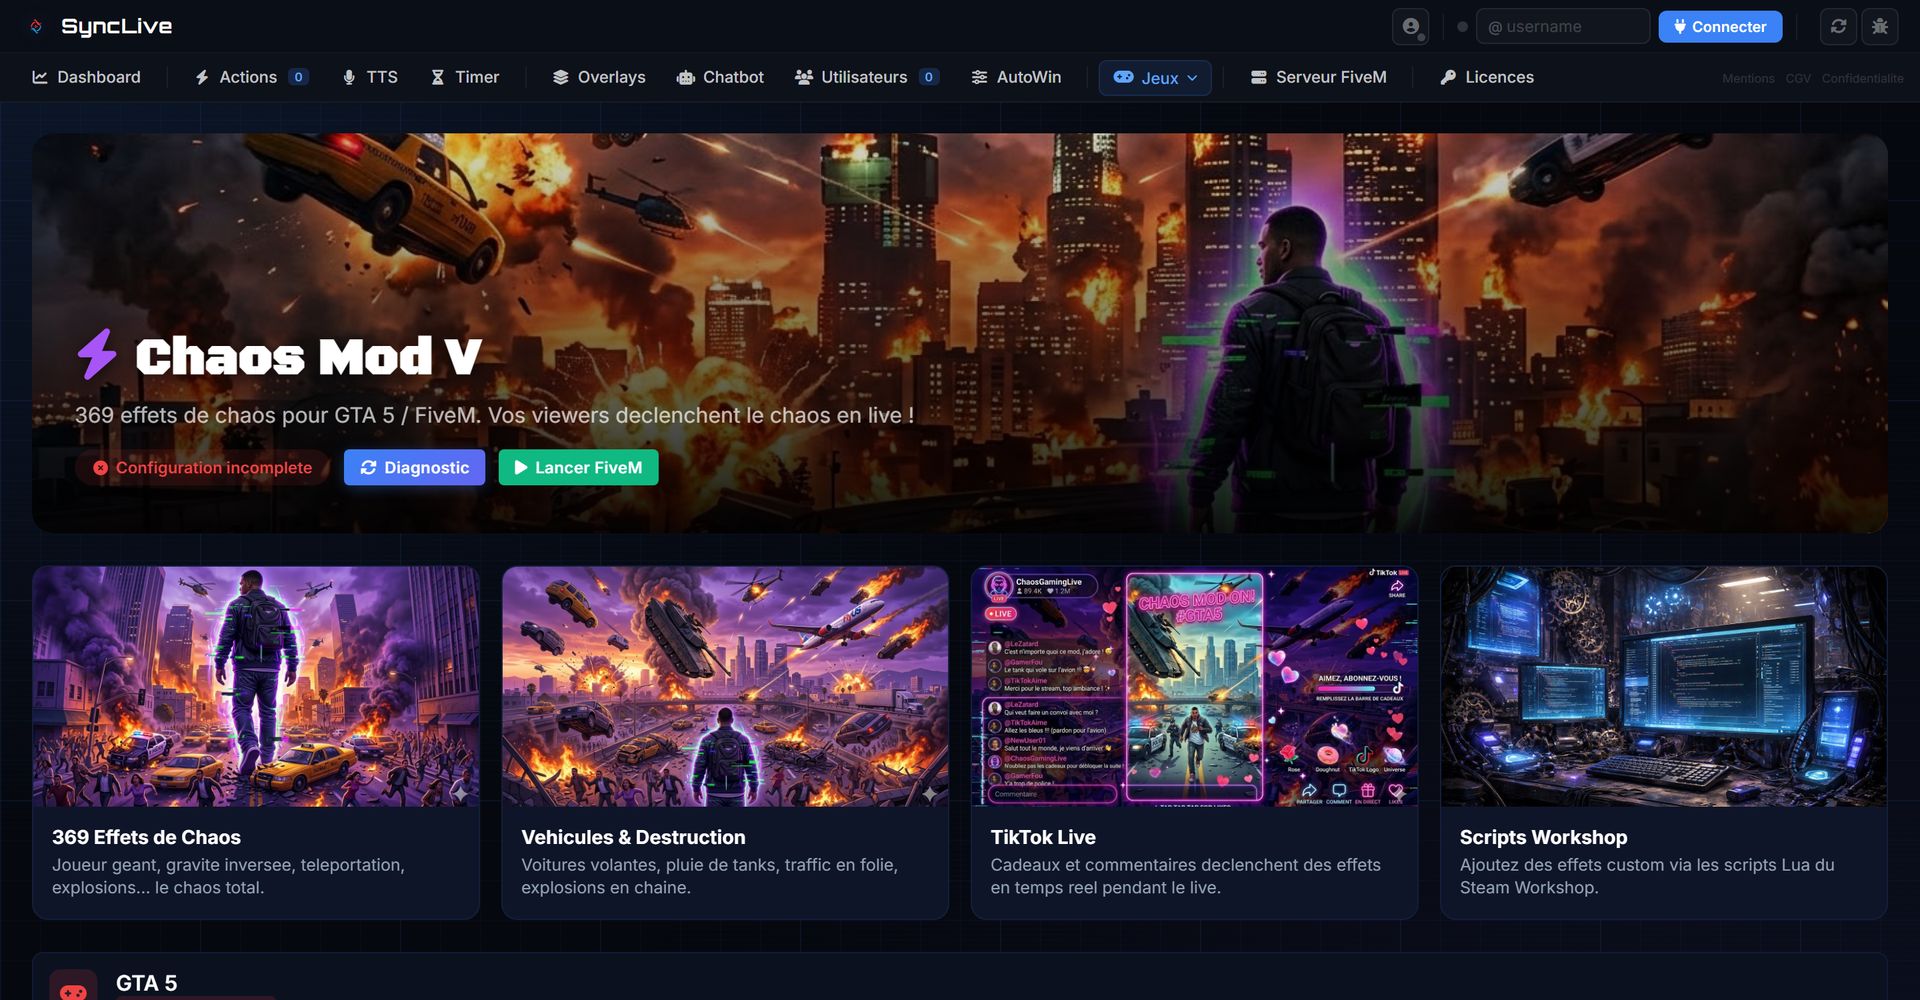Screen dimensions: 1920x1000
Task: Open the Confidentialite link
Action: point(1862,78)
